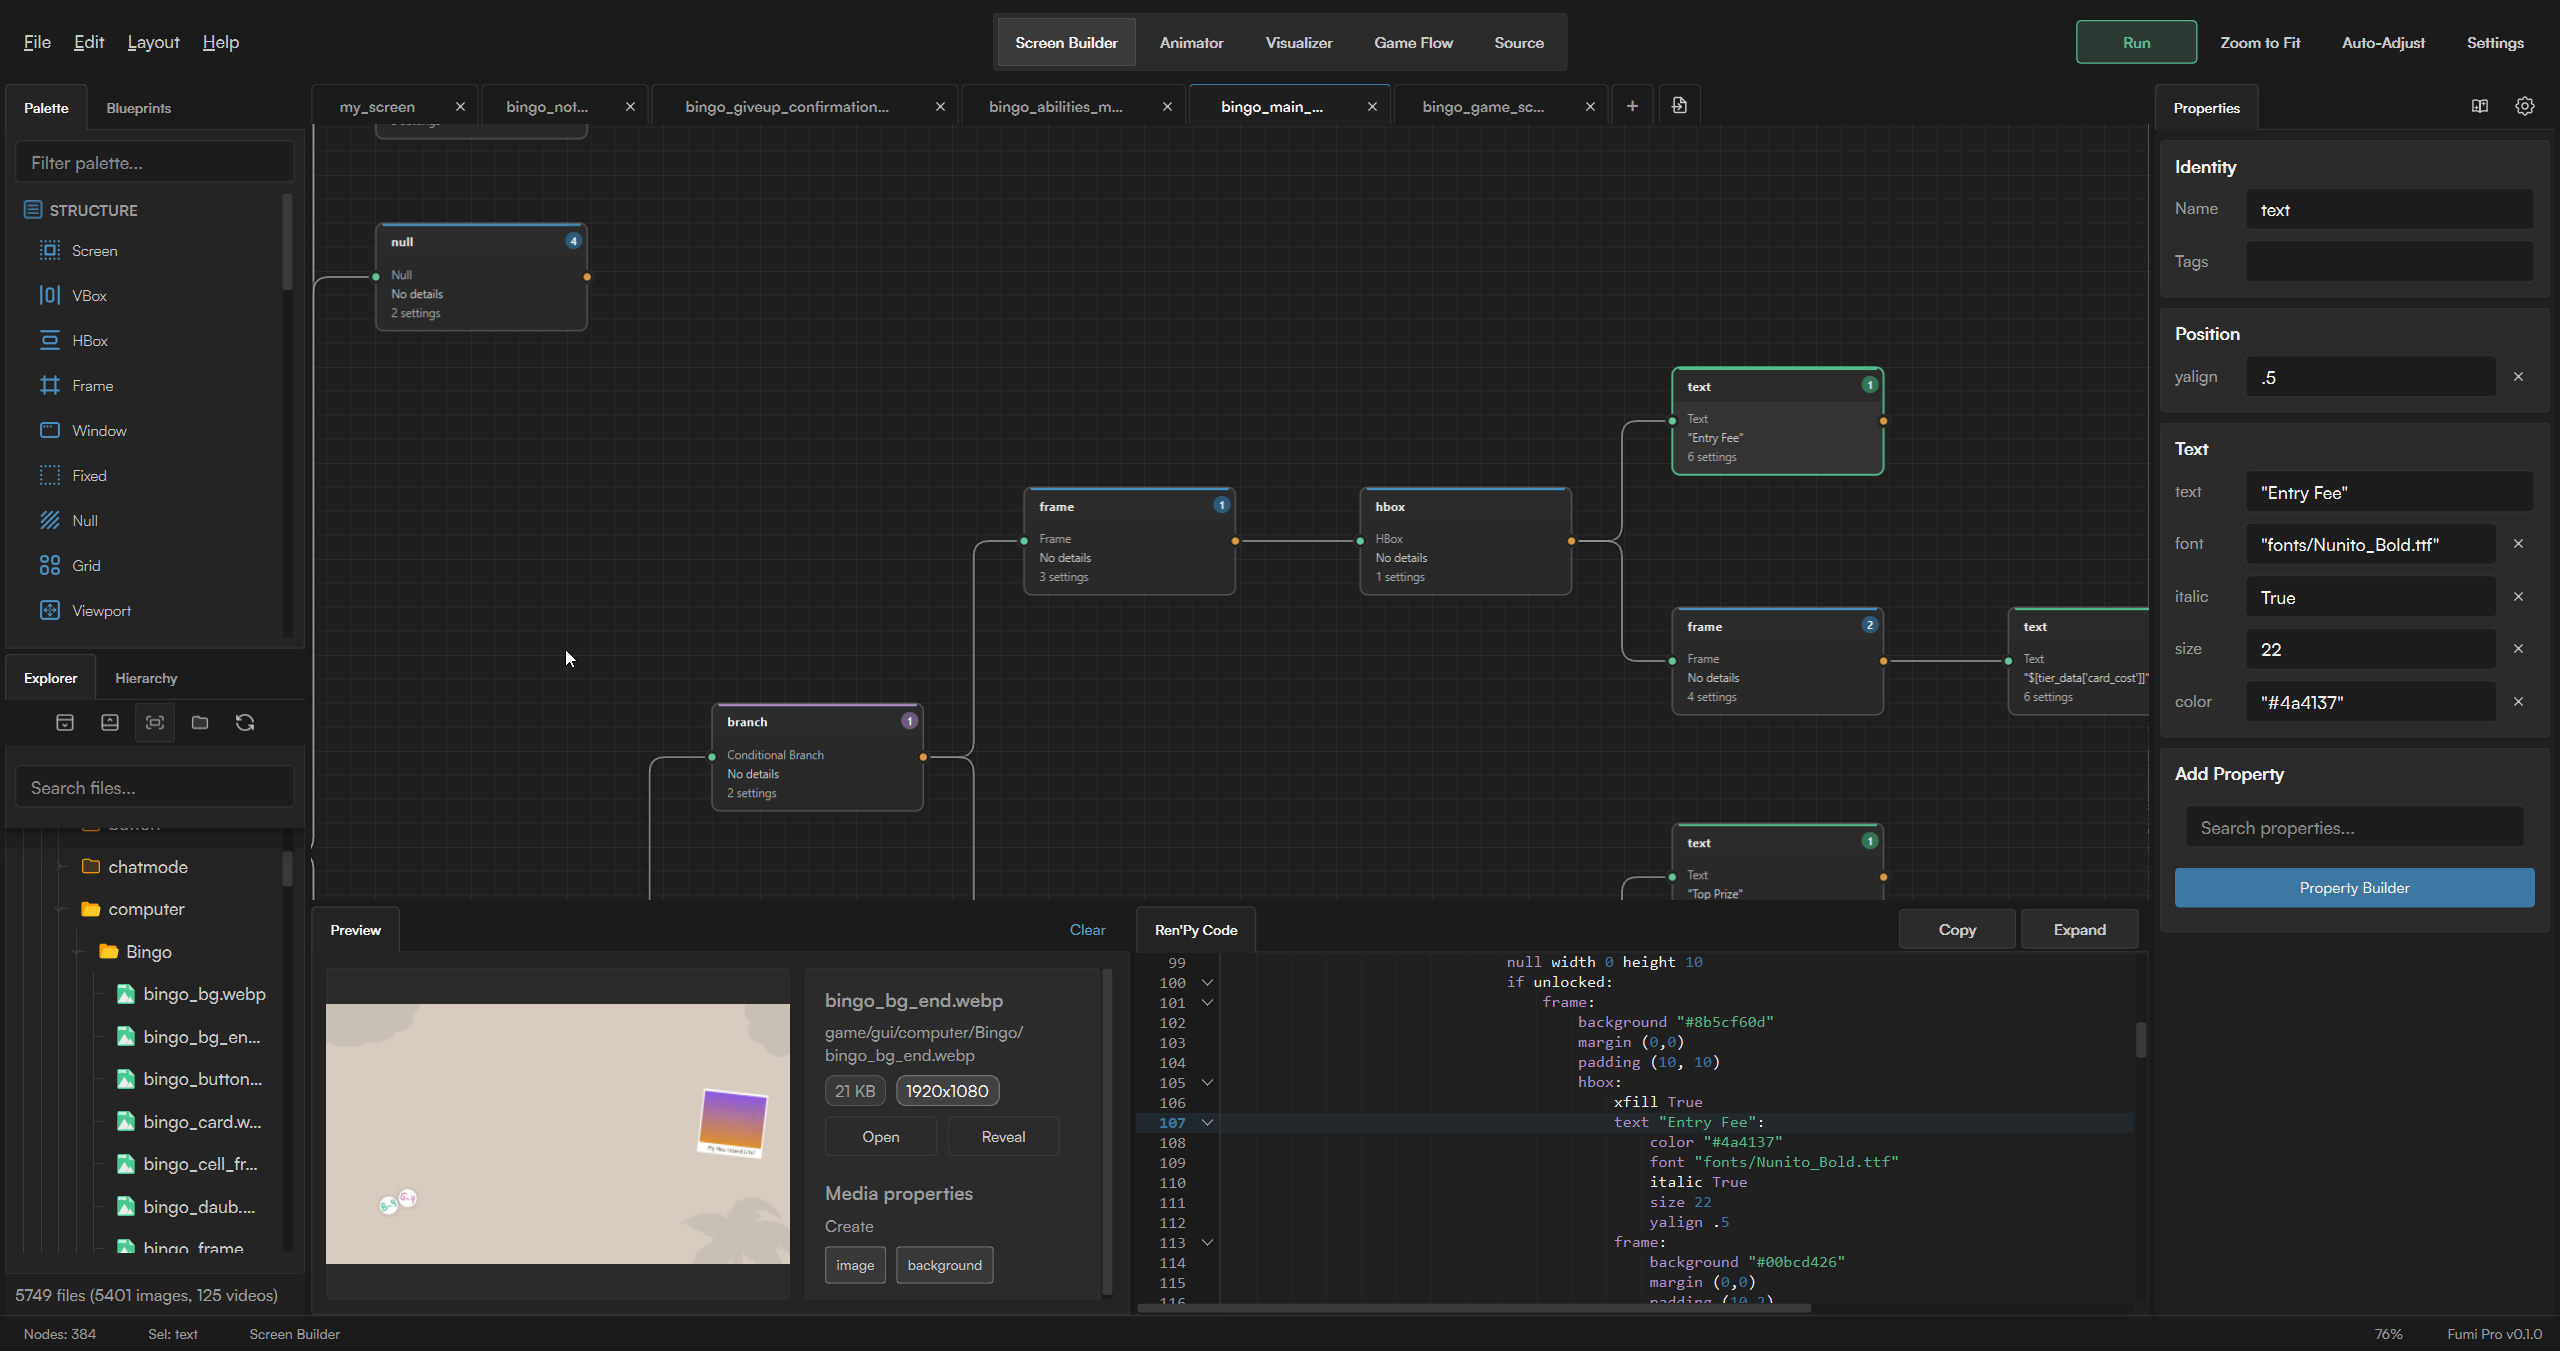Screen dimensions: 2560x1351
Task: Select the Screen palette item icon
Action: (49, 250)
